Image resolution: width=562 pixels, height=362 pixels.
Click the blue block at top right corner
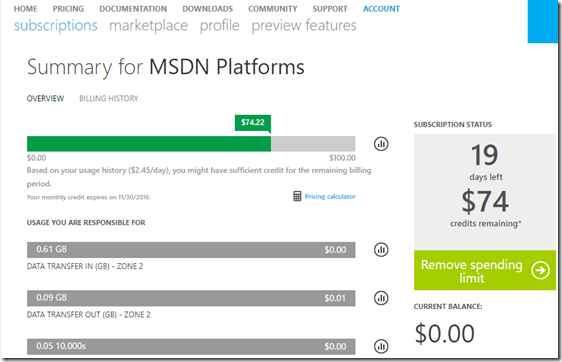(x=542, y=22)
